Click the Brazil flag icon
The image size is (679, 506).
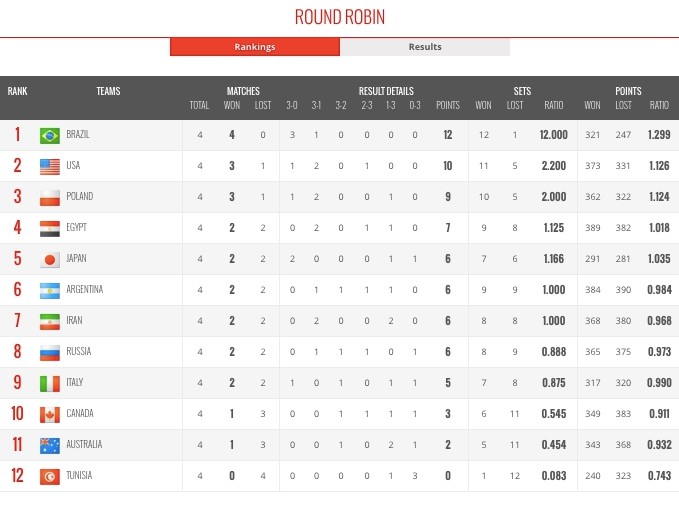50,135
